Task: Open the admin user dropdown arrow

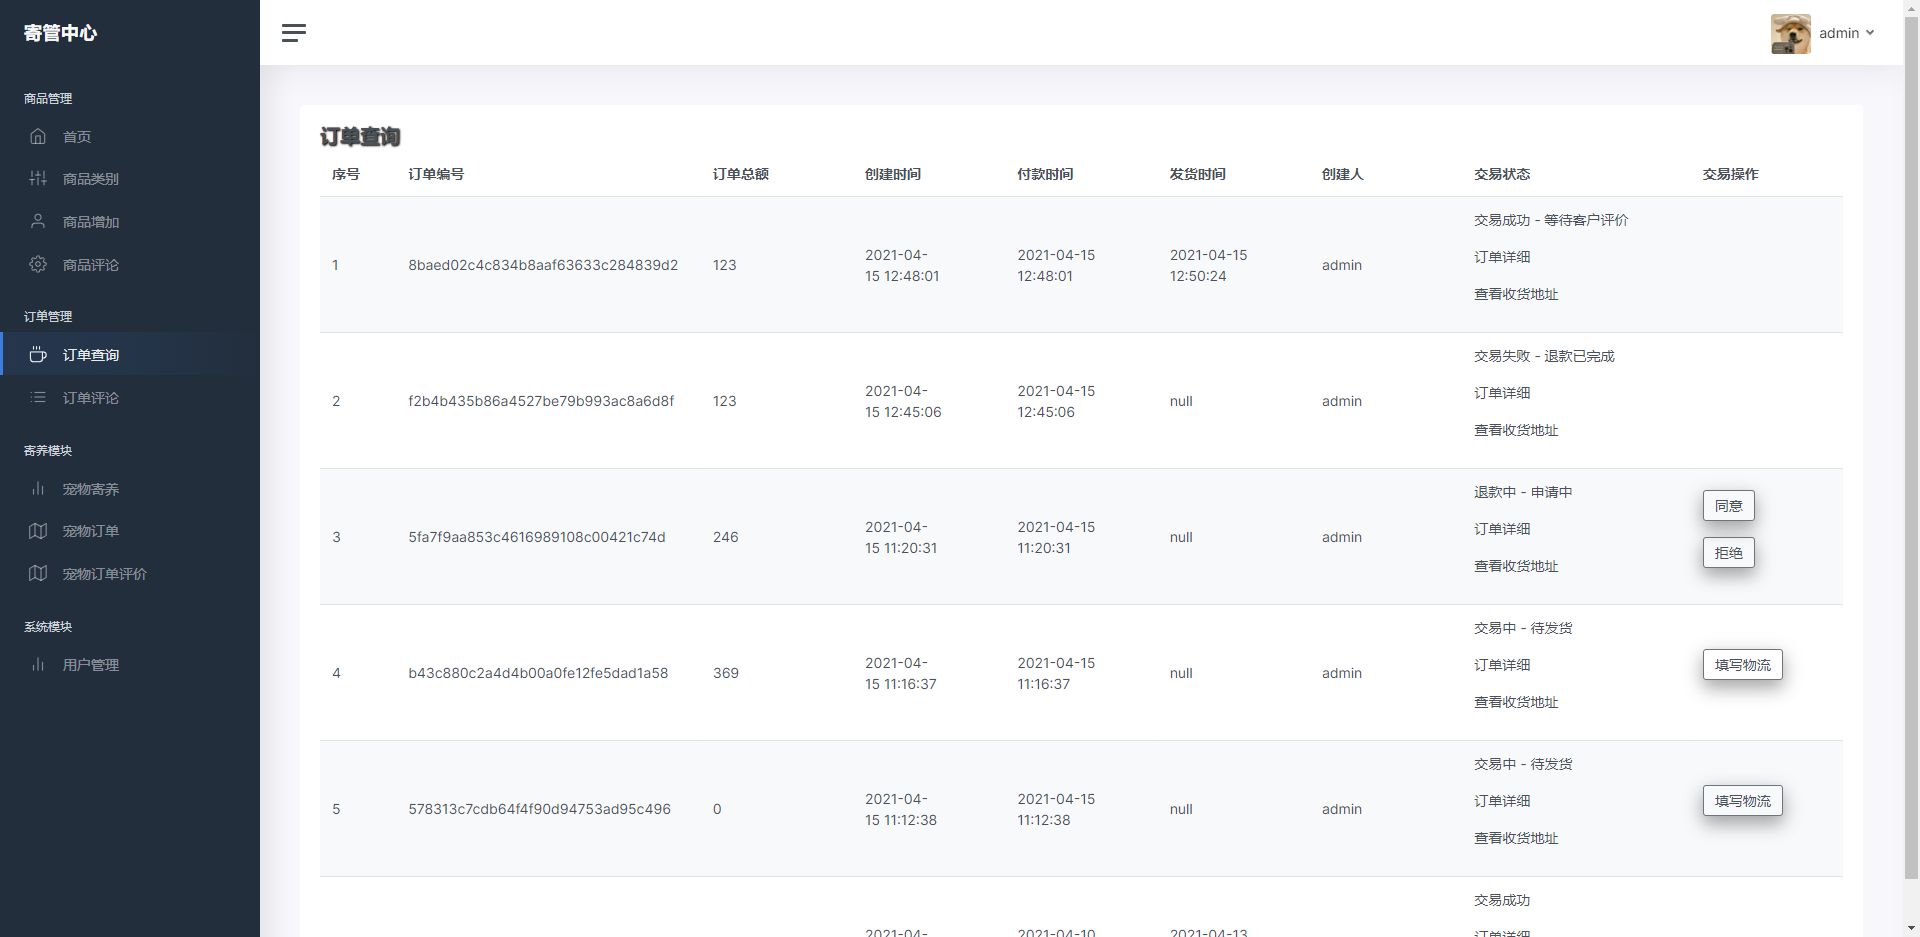Action: pos(1870,33)
